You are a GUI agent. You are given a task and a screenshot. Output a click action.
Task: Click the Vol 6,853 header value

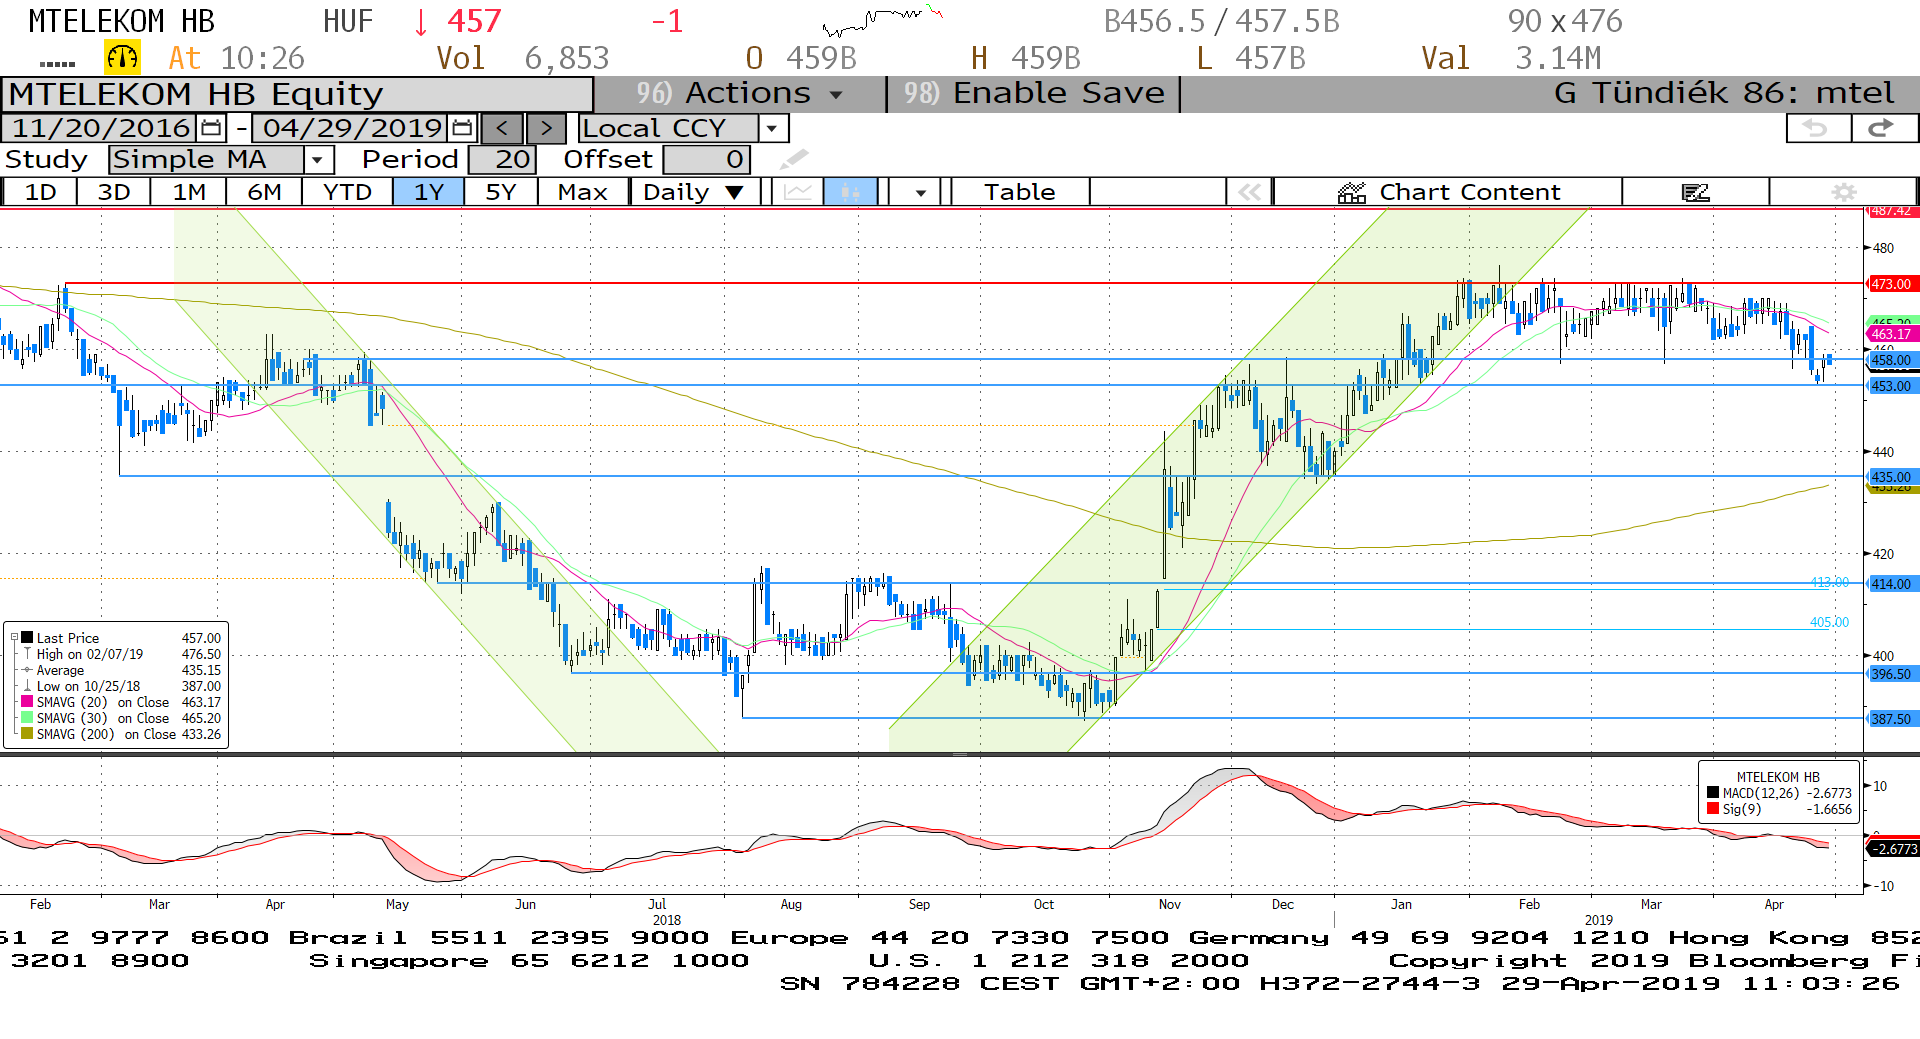point(523,58)
